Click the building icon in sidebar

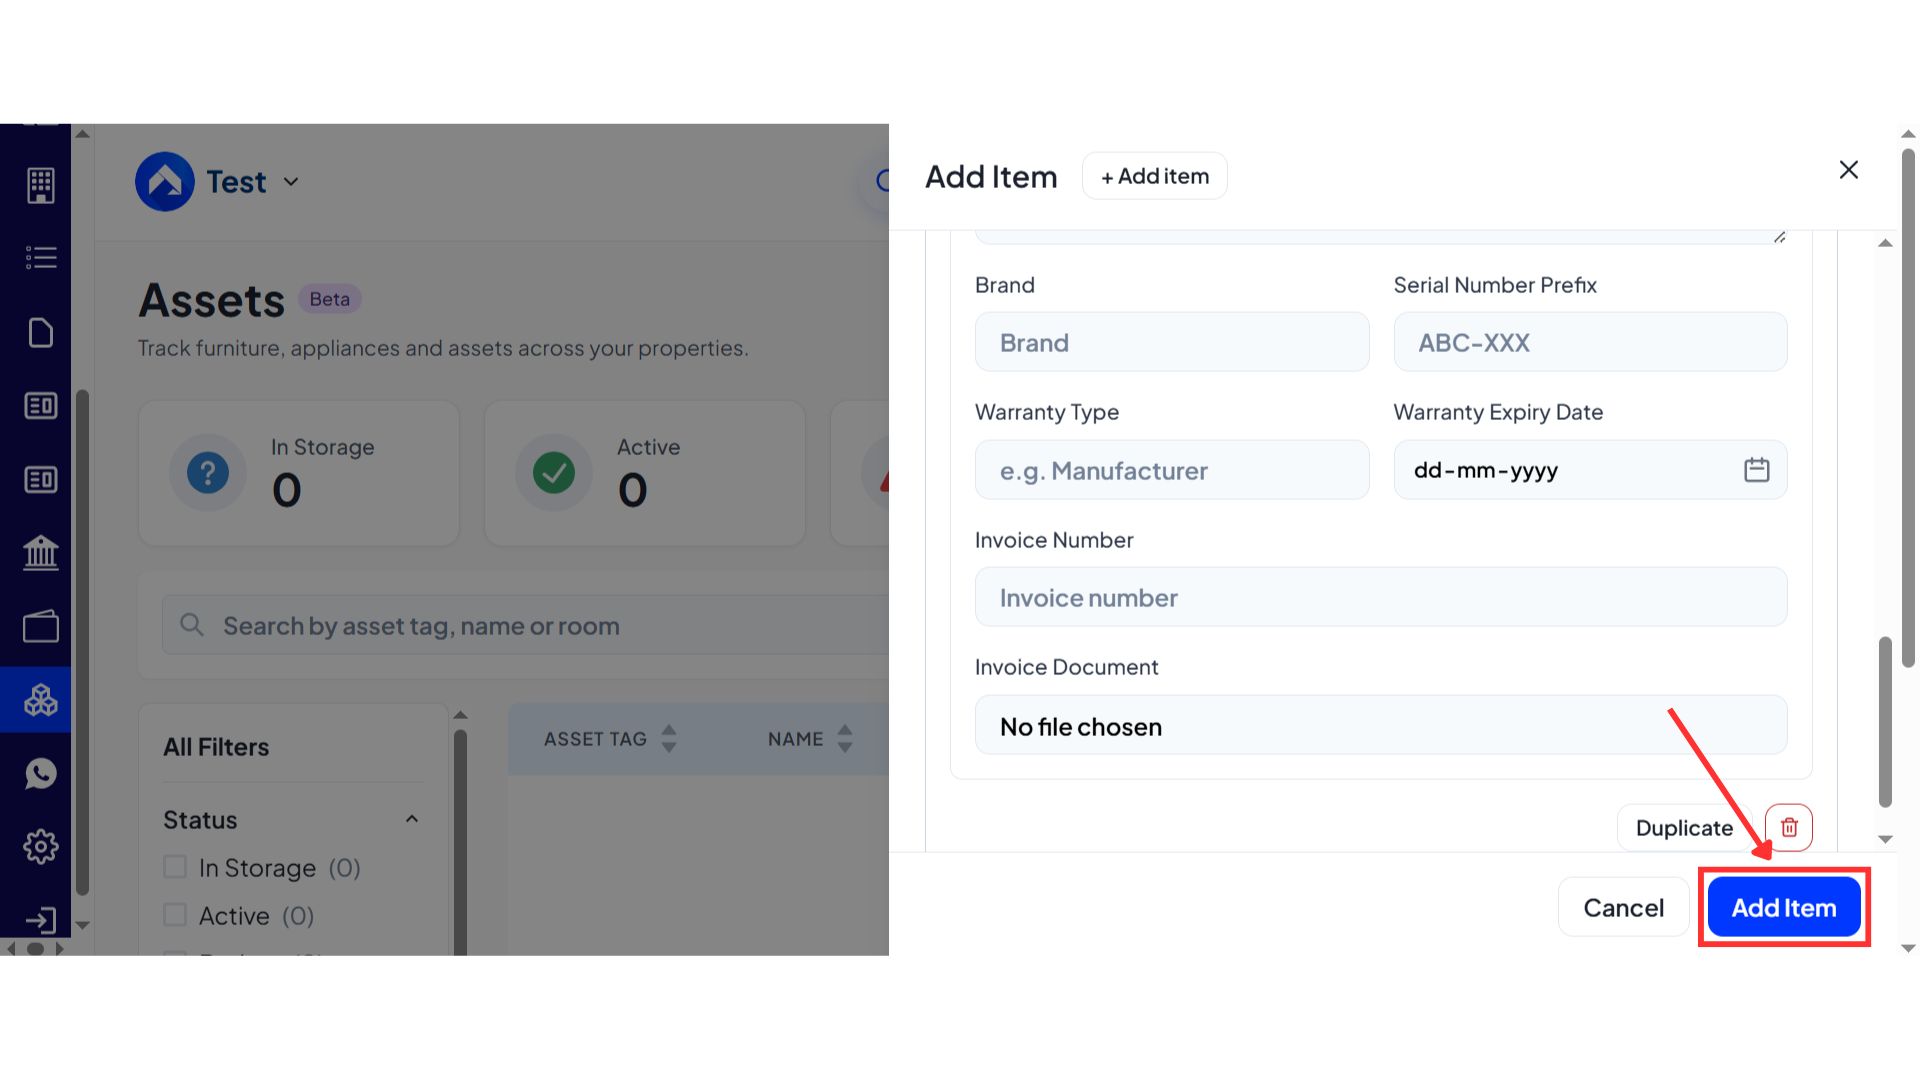[41, 185]
